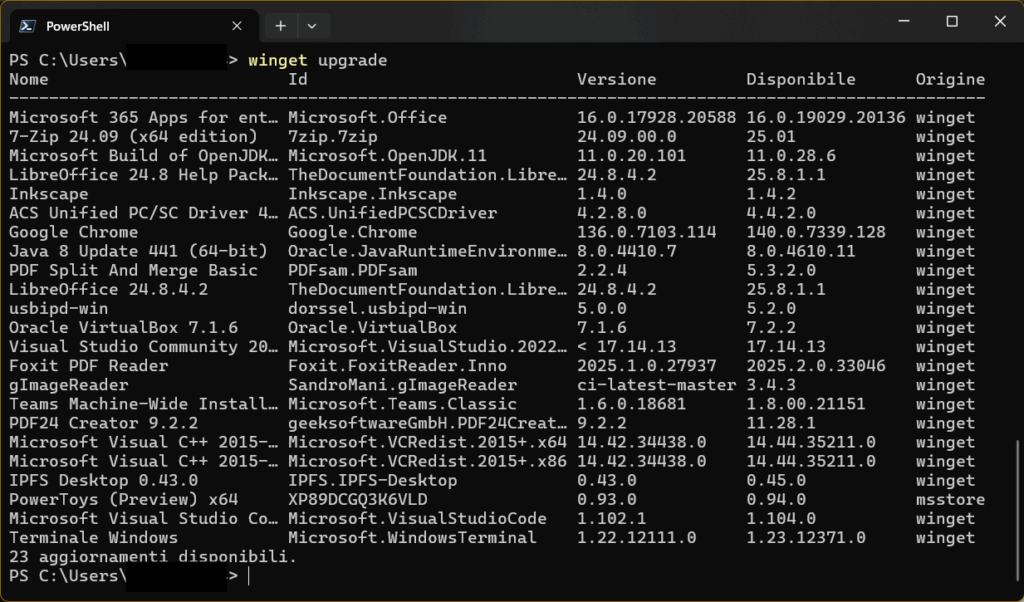Screen dimensions: 1024x602
Task: Close the PowerShell tab
Action: coord(237,26)
